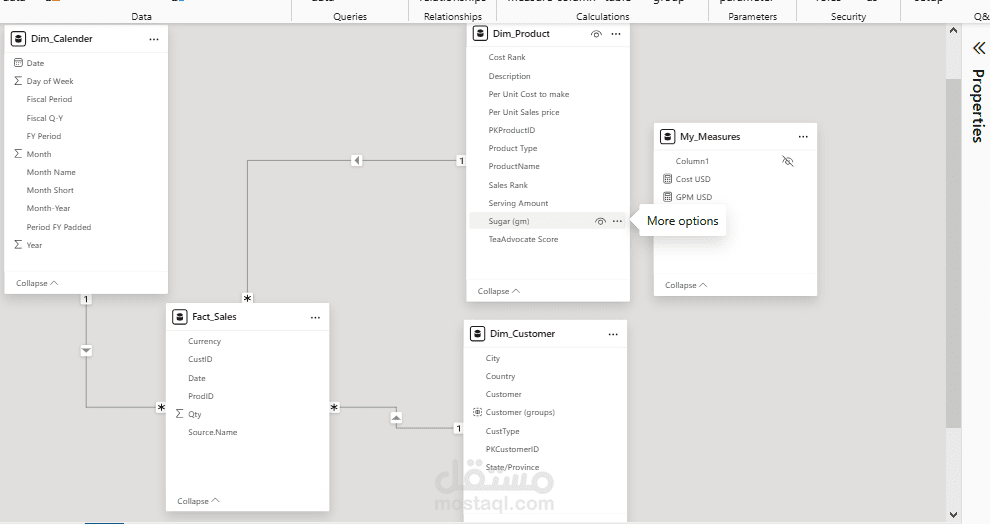
Task: Select the Product Type field
Action: tap(513, 148)
